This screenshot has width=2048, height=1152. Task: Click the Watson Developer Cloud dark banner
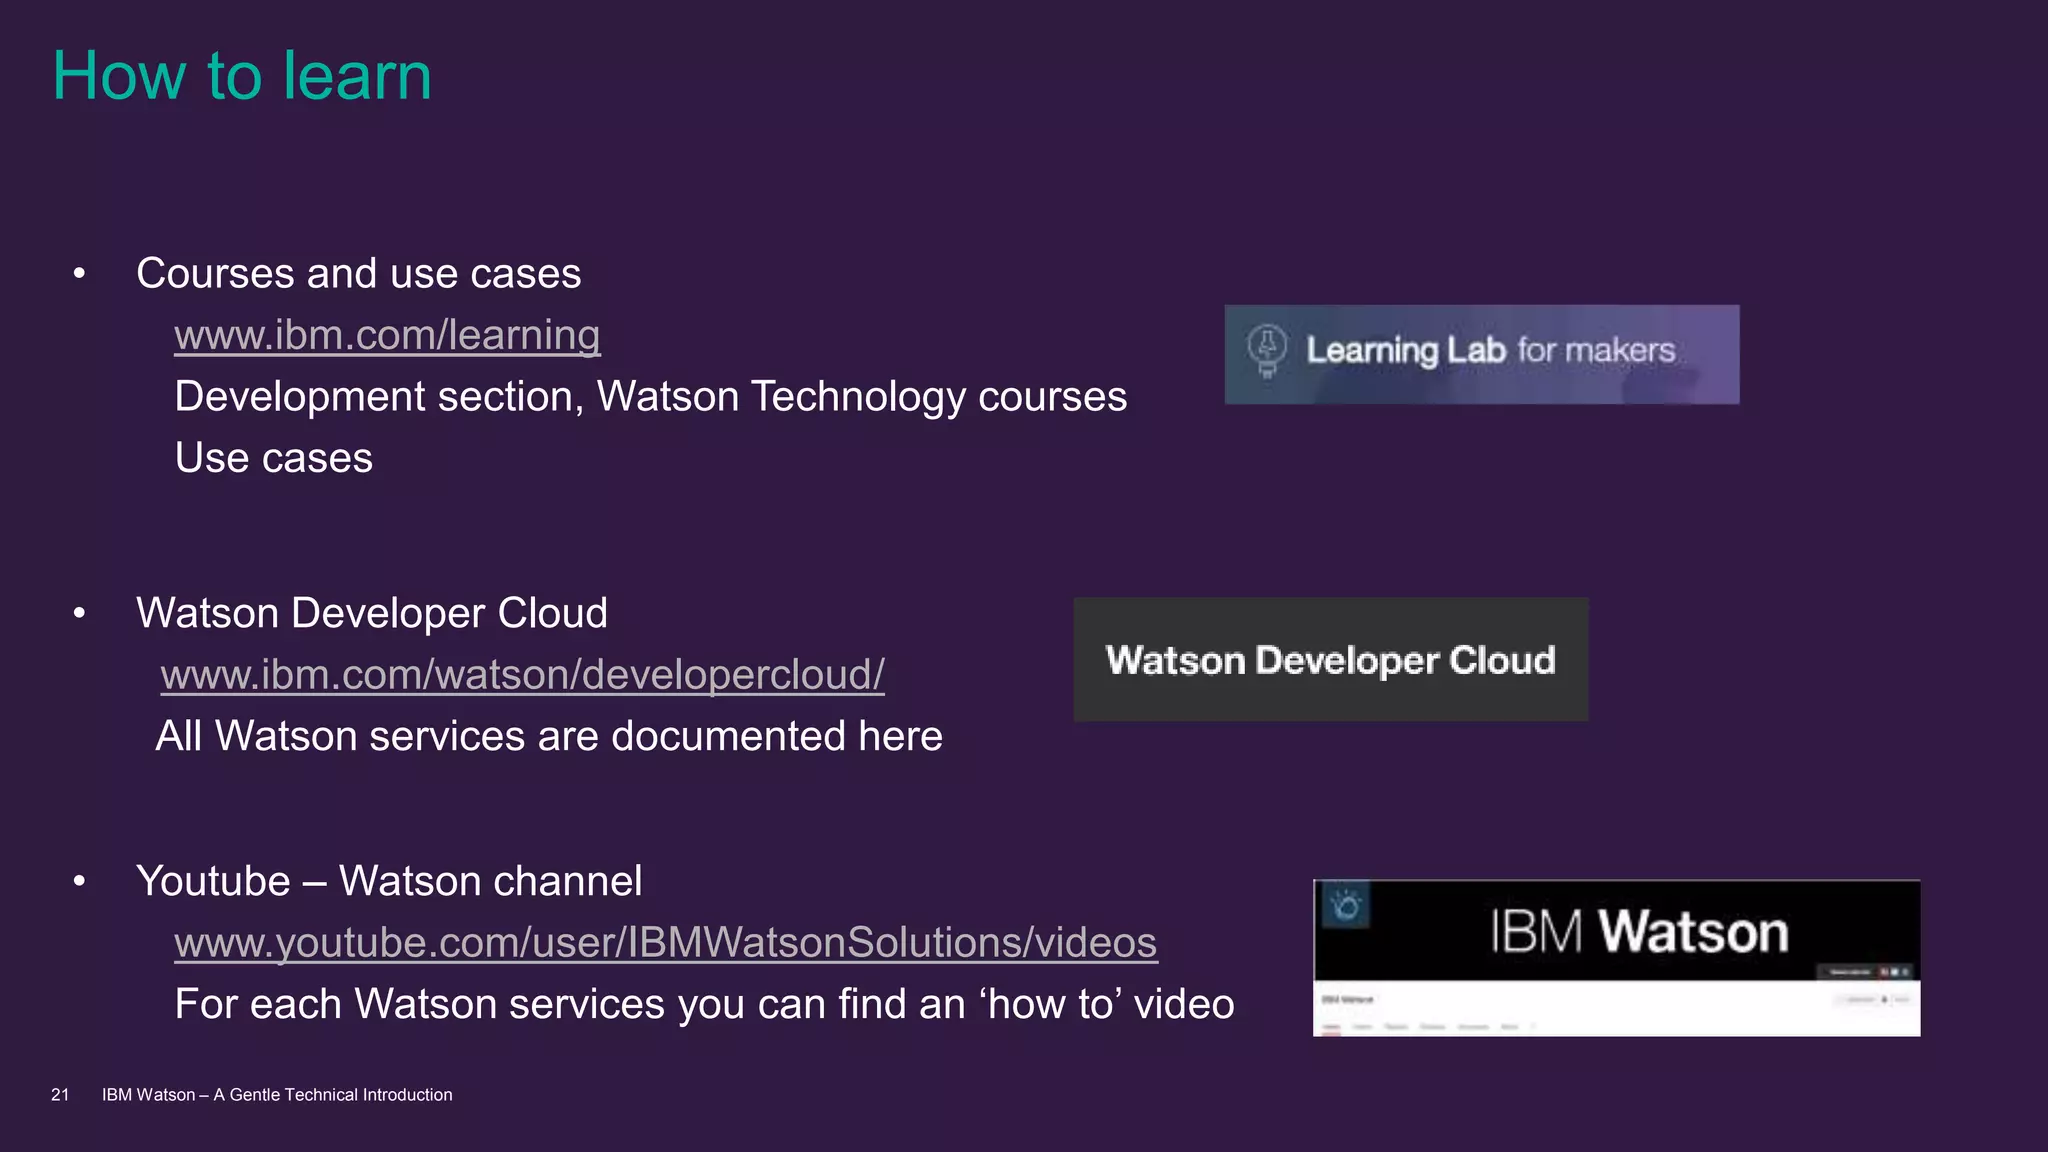click(1331, 659)
